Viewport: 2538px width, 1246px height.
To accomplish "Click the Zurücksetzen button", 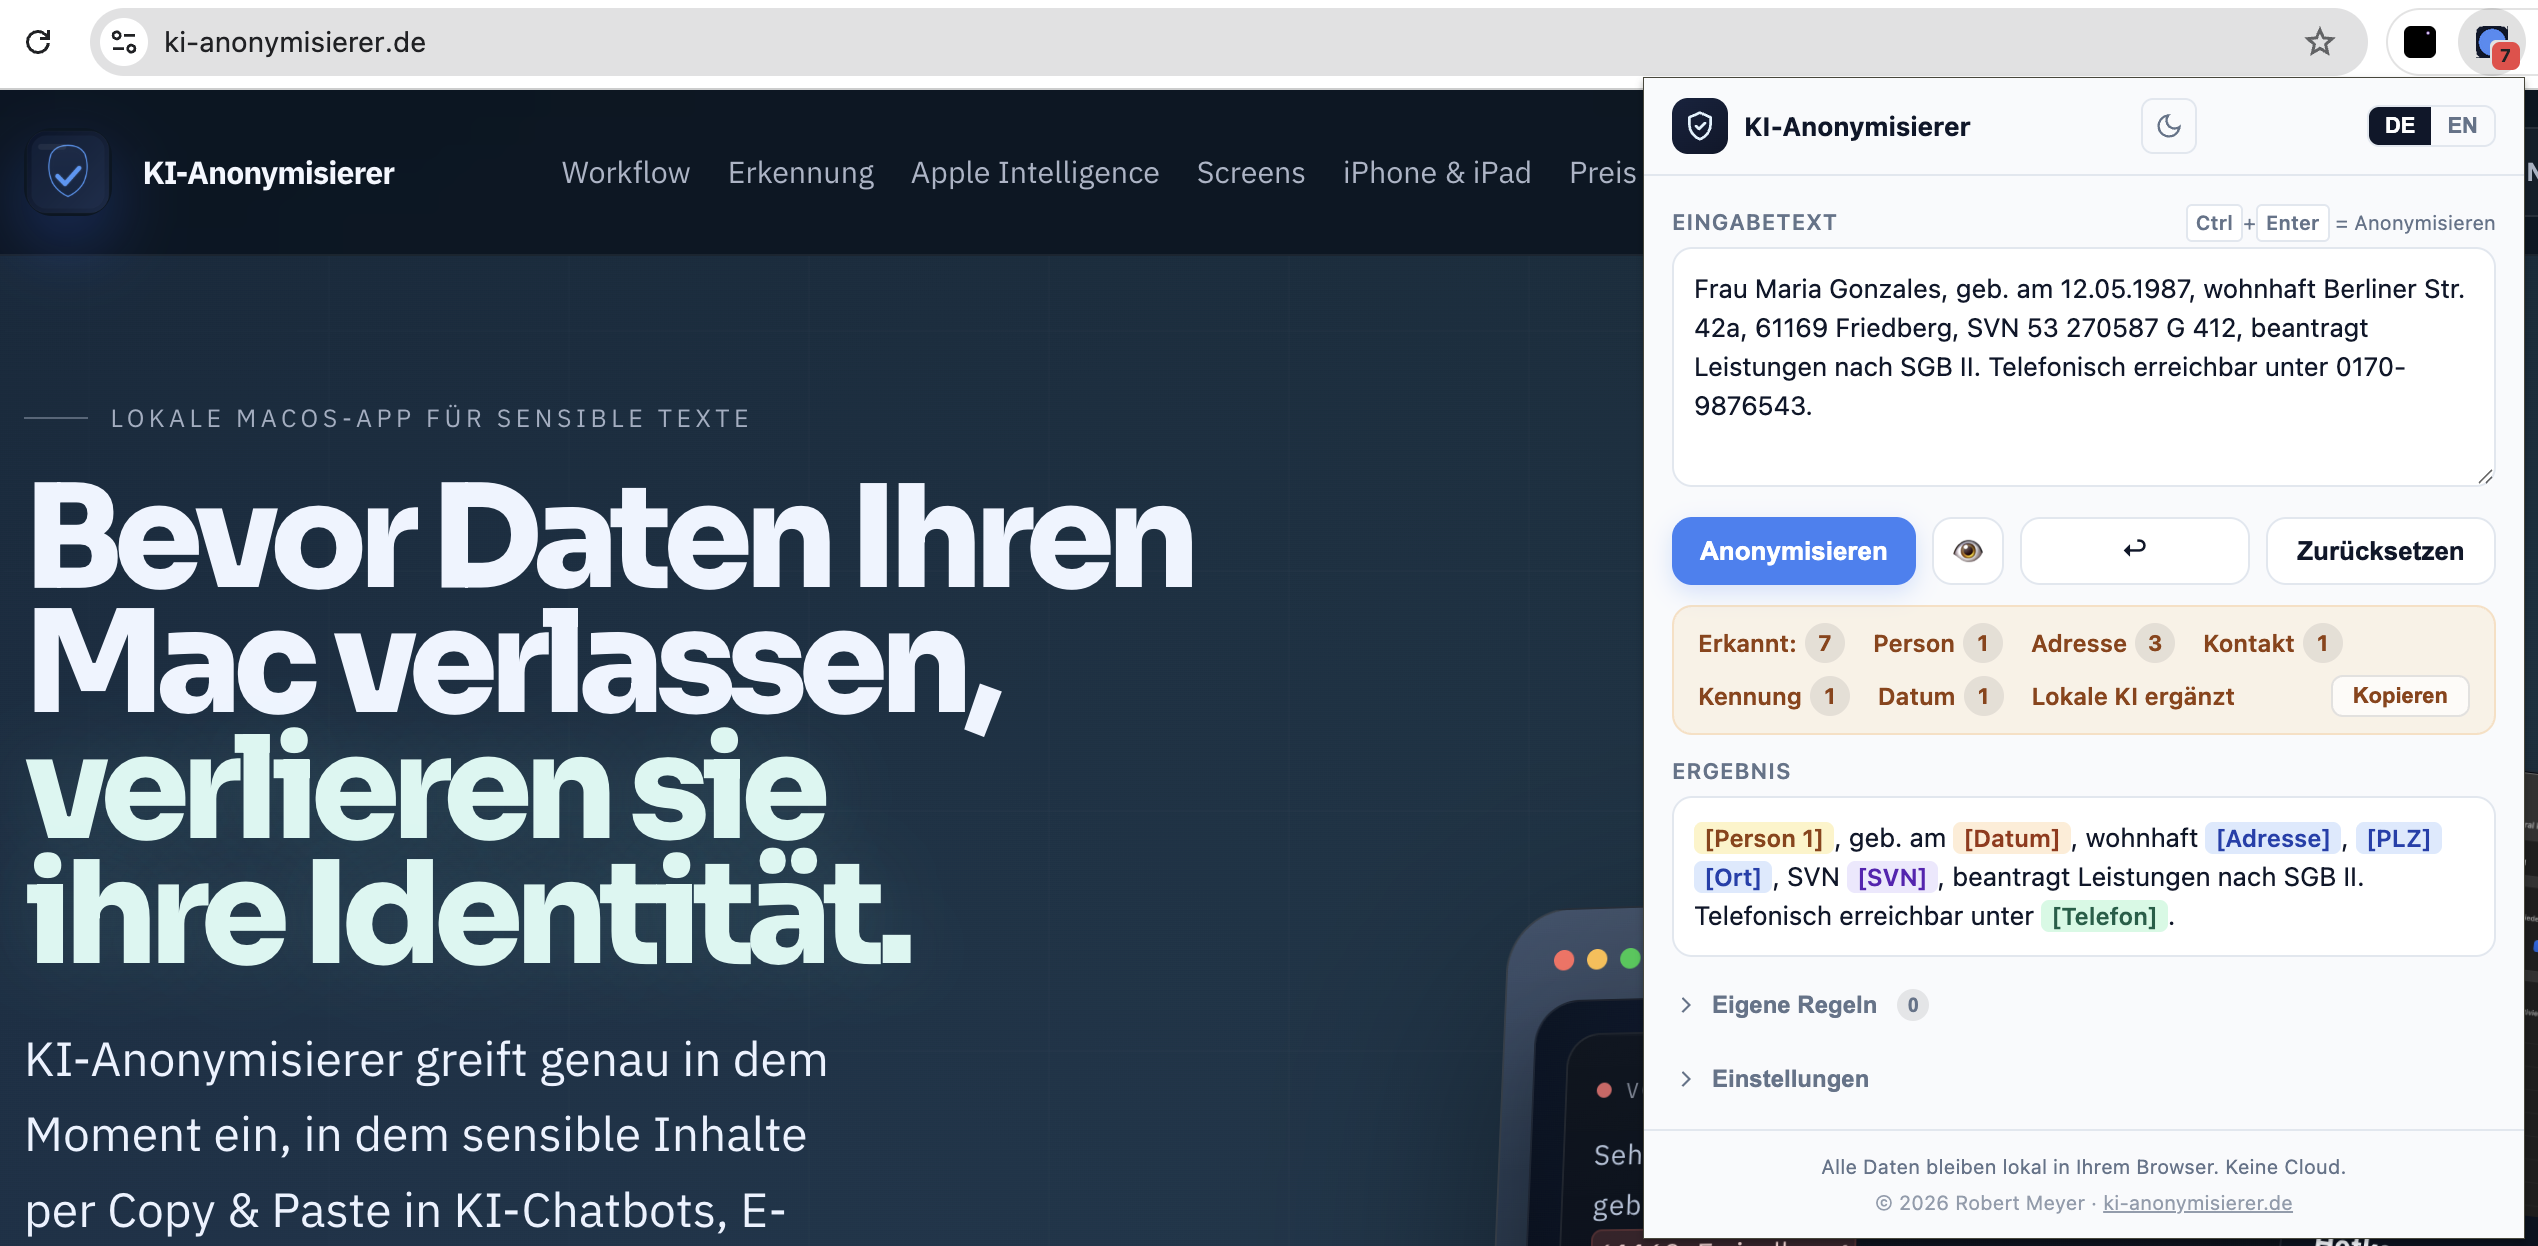I will (x=2380, y=551).
